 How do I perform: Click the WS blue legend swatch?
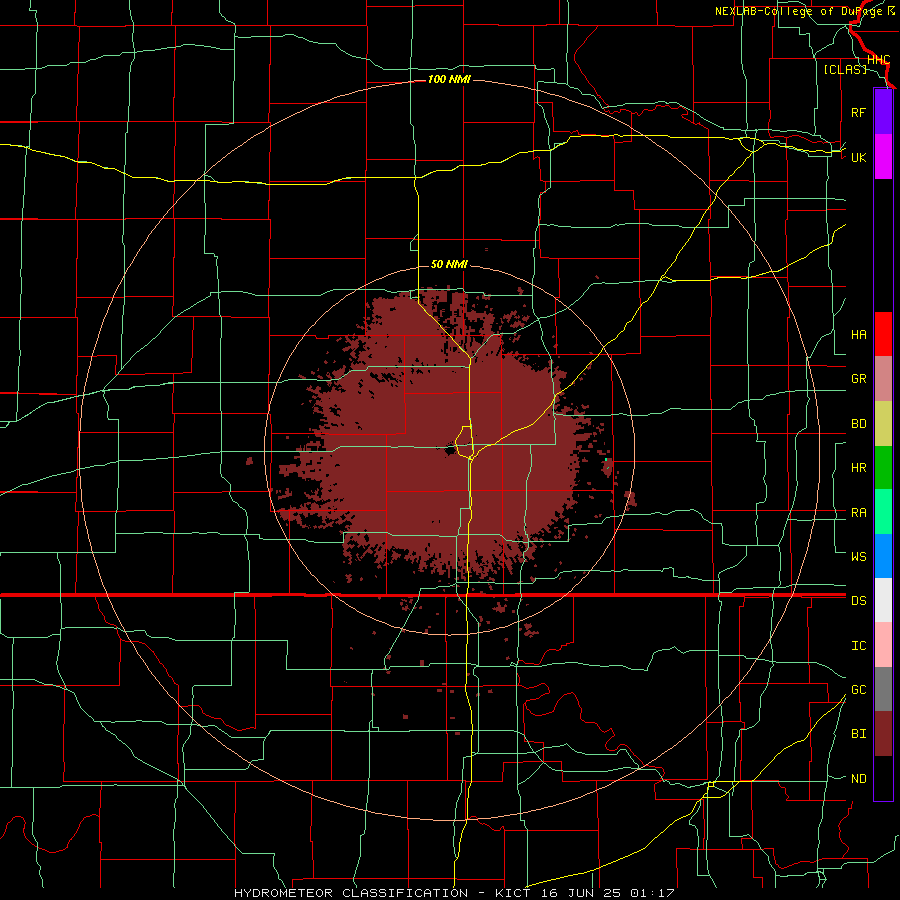click(883, 556)
